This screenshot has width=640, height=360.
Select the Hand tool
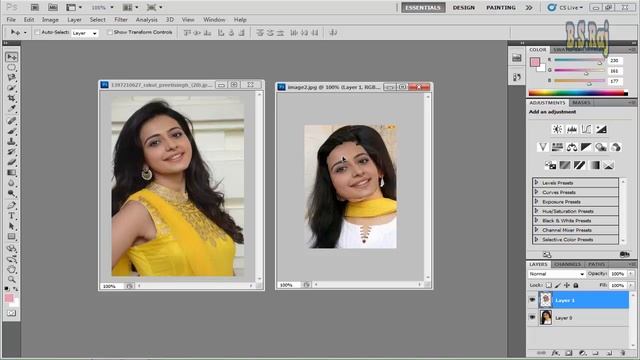[x=11, y=269]
